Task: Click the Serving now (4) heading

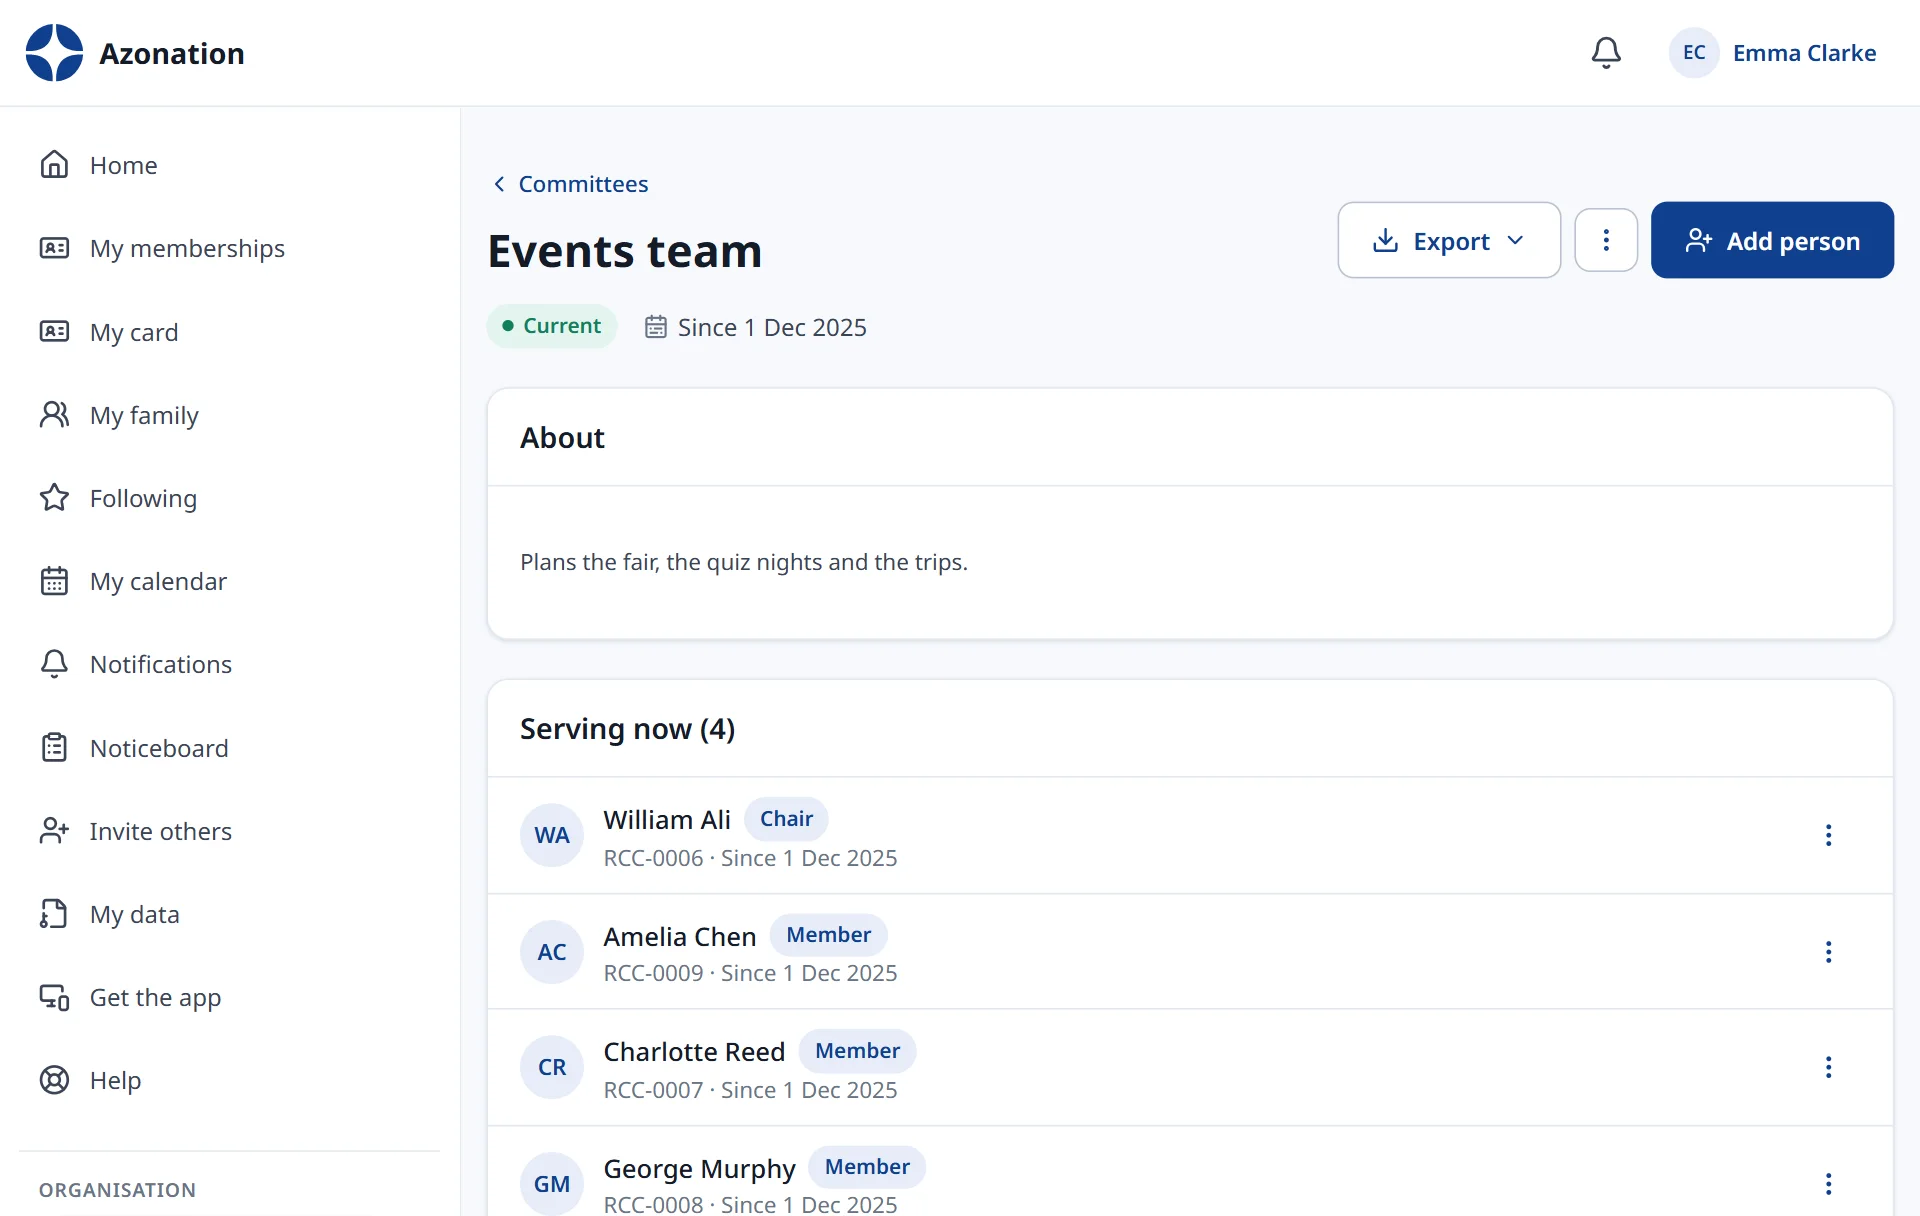Action: [x=627, y=729]
